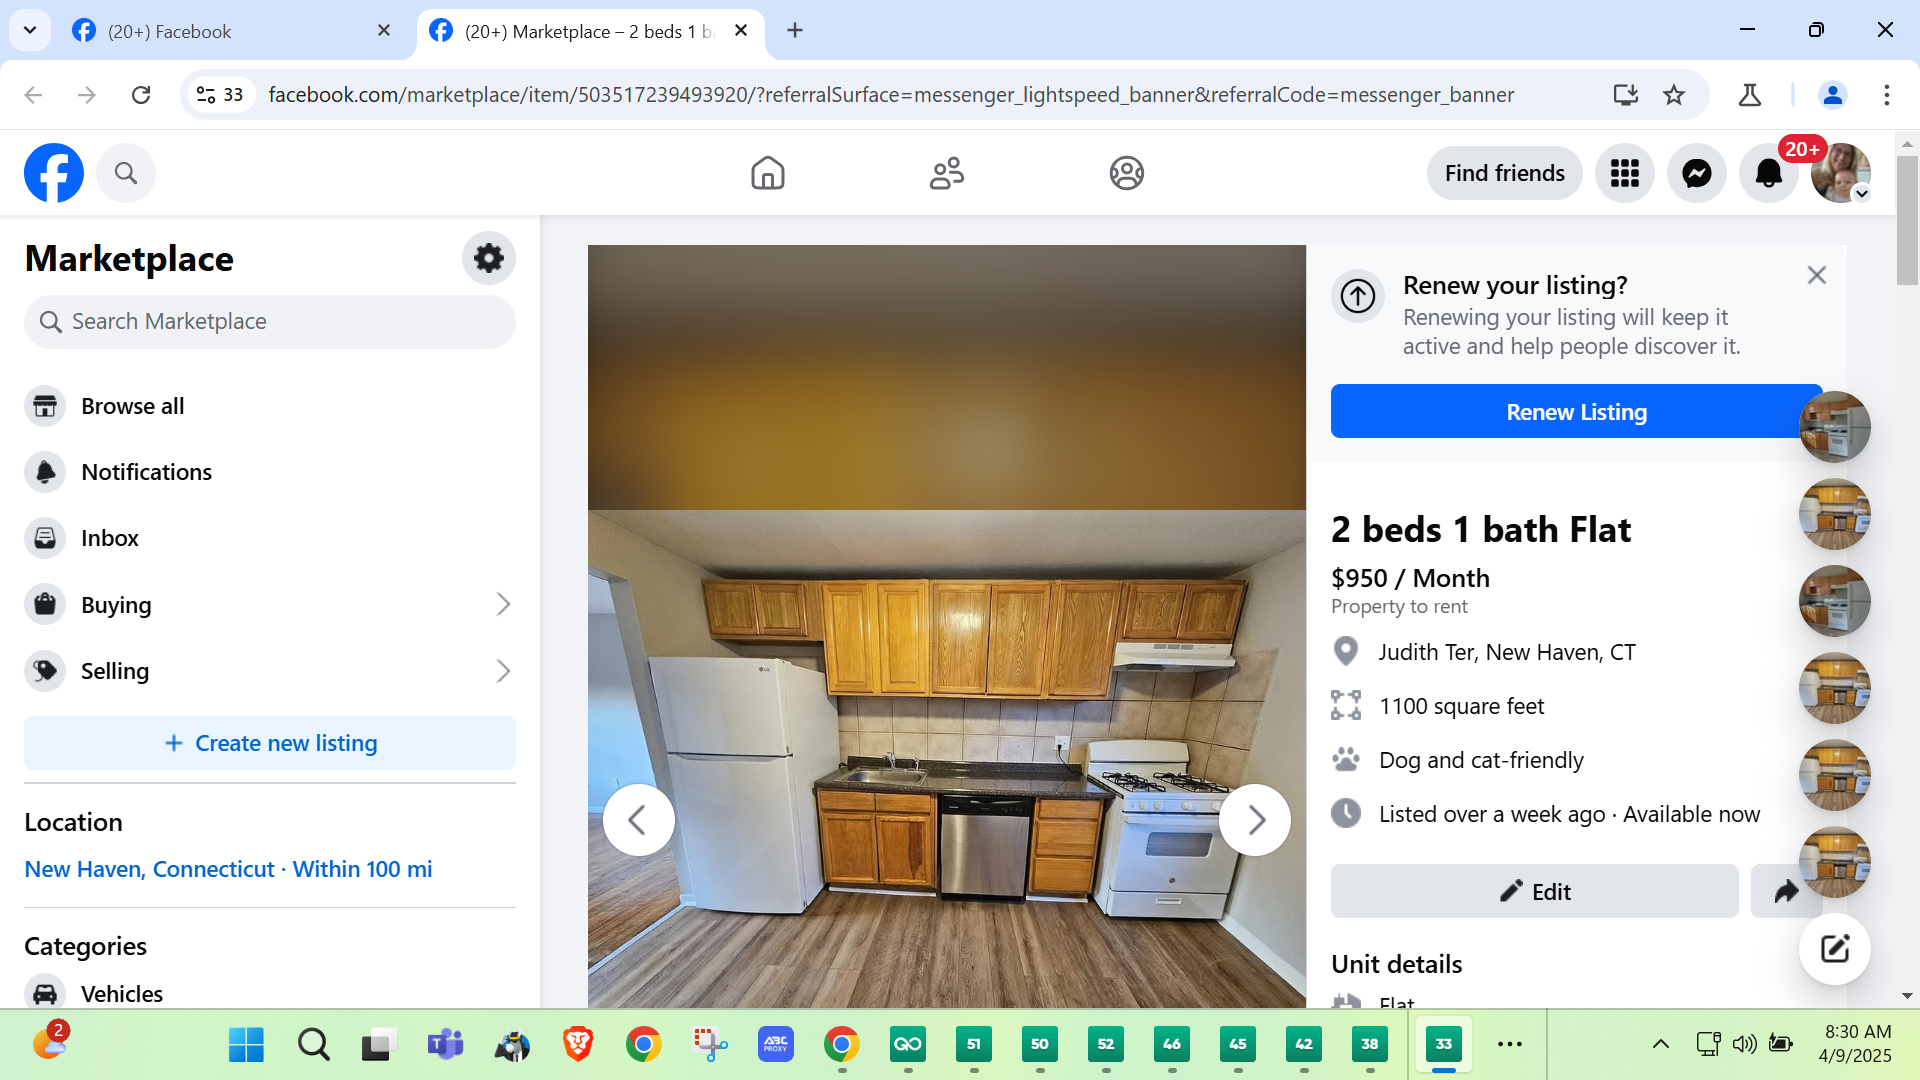Expand the Selling section chevron
The width and height of the screenshot is (1920, 1080).
(x=503, y=671)
